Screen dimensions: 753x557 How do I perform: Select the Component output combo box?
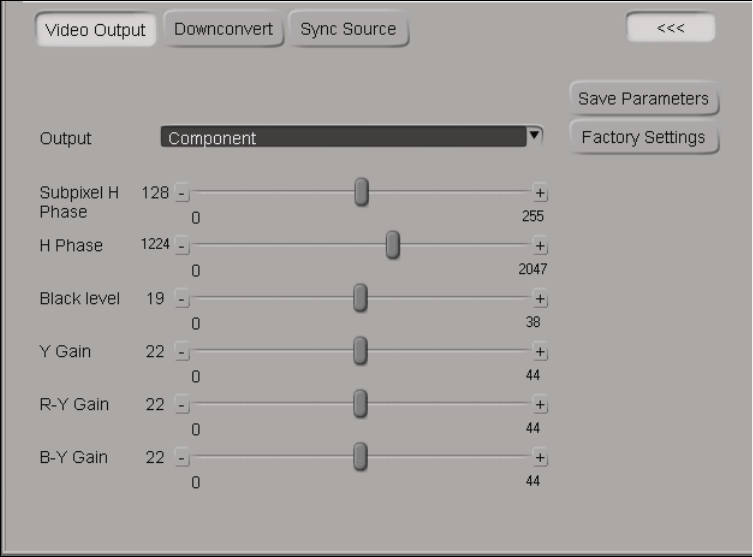point(343,138)
